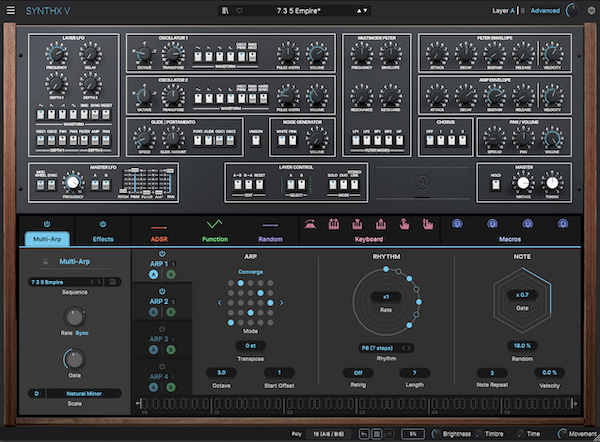600x442 pixels.
Task: Click the lock icon beside Multi-Arp
Action: (x=46, y=262)
